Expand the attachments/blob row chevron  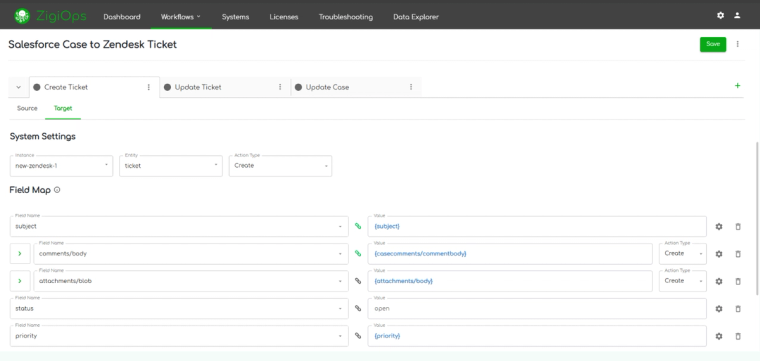pos(20,281)
